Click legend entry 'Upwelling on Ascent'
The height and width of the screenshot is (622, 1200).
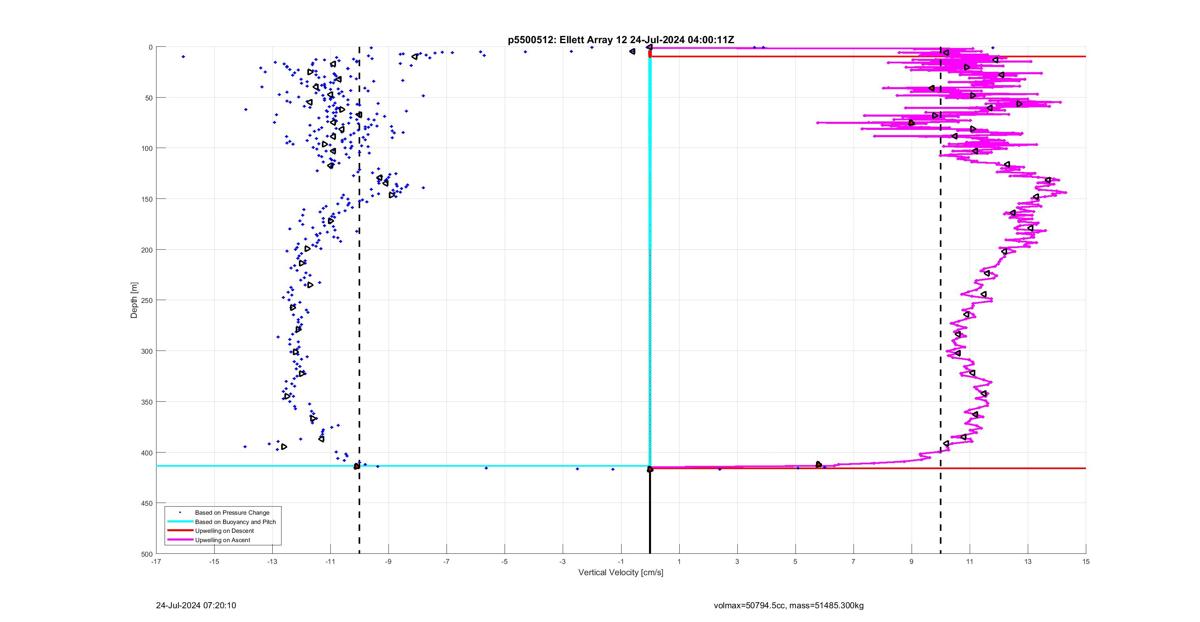point(223,540)
